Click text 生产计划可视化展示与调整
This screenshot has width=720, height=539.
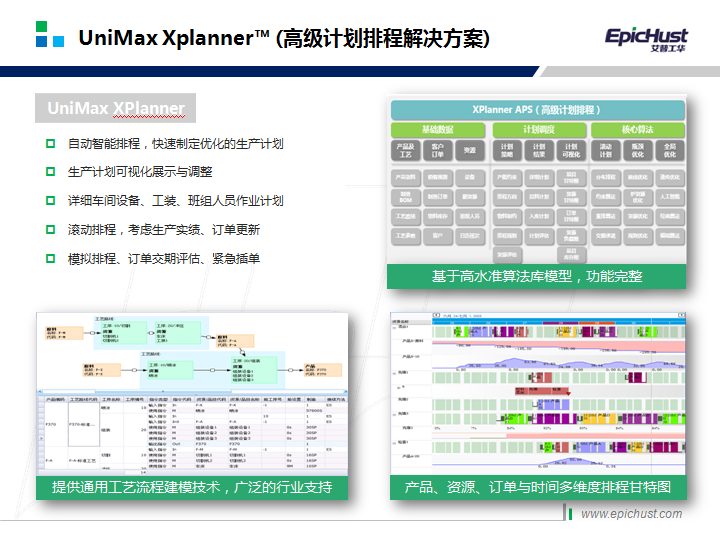[x=140, y=172]
